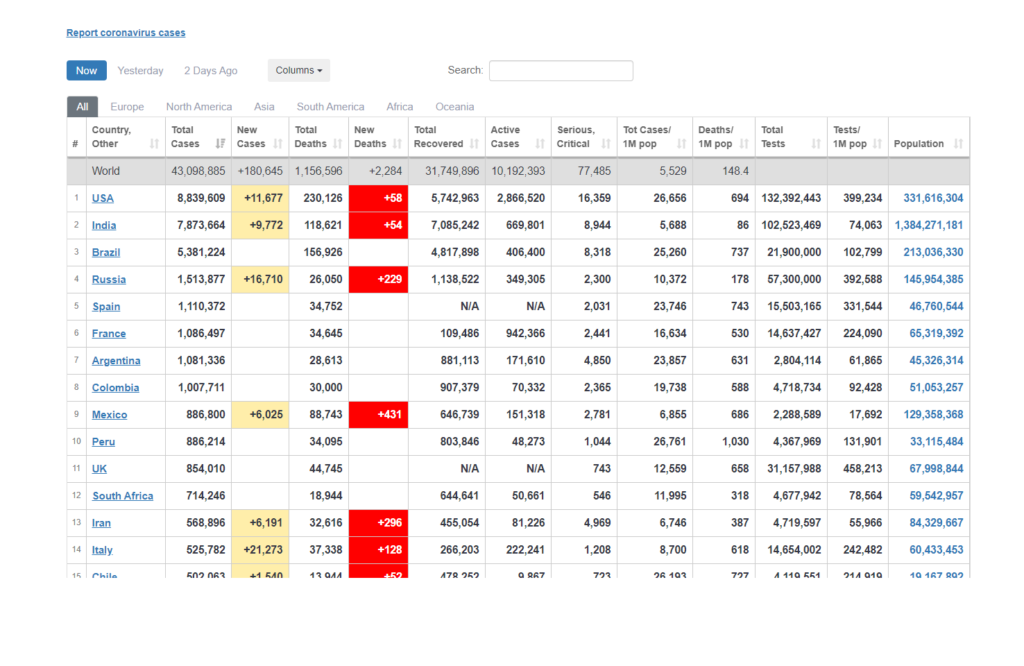Switch to Yesterday data view
Image resolution: width=1024 pixels, height=666 pixels.
[x=140, y=71]
